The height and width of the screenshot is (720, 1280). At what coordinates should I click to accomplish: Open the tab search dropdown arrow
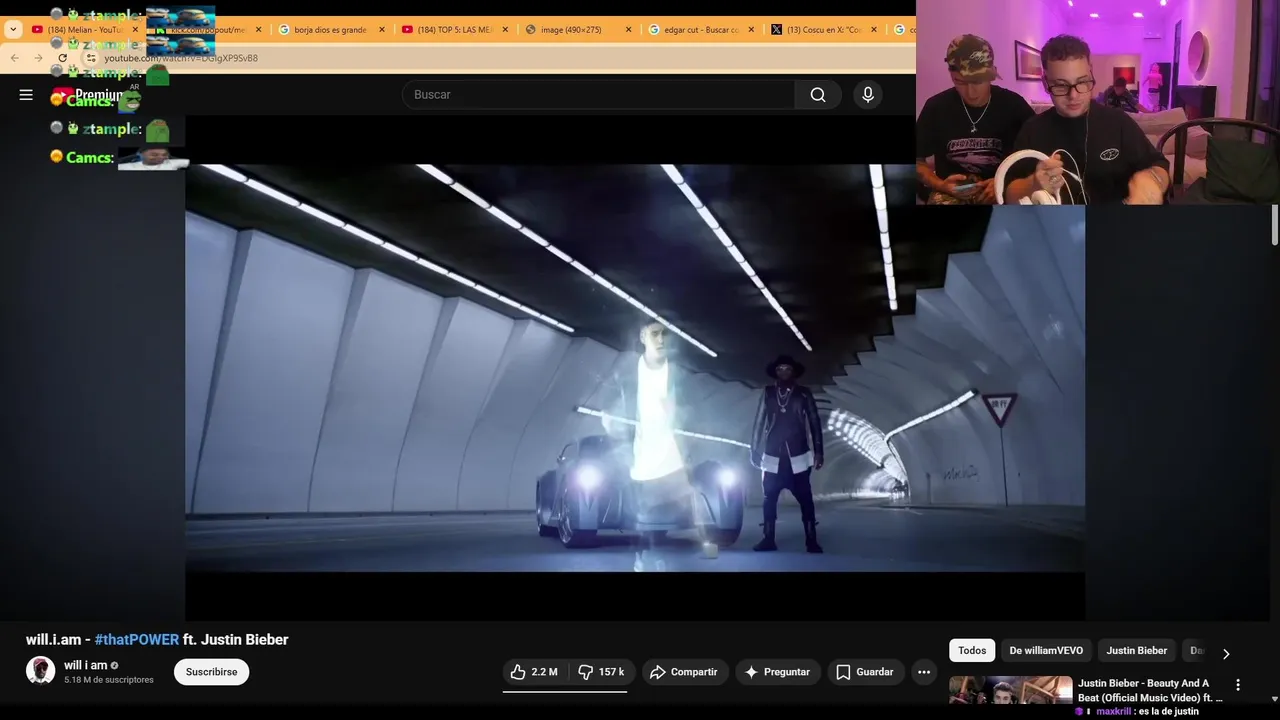[x=13, y=29]
